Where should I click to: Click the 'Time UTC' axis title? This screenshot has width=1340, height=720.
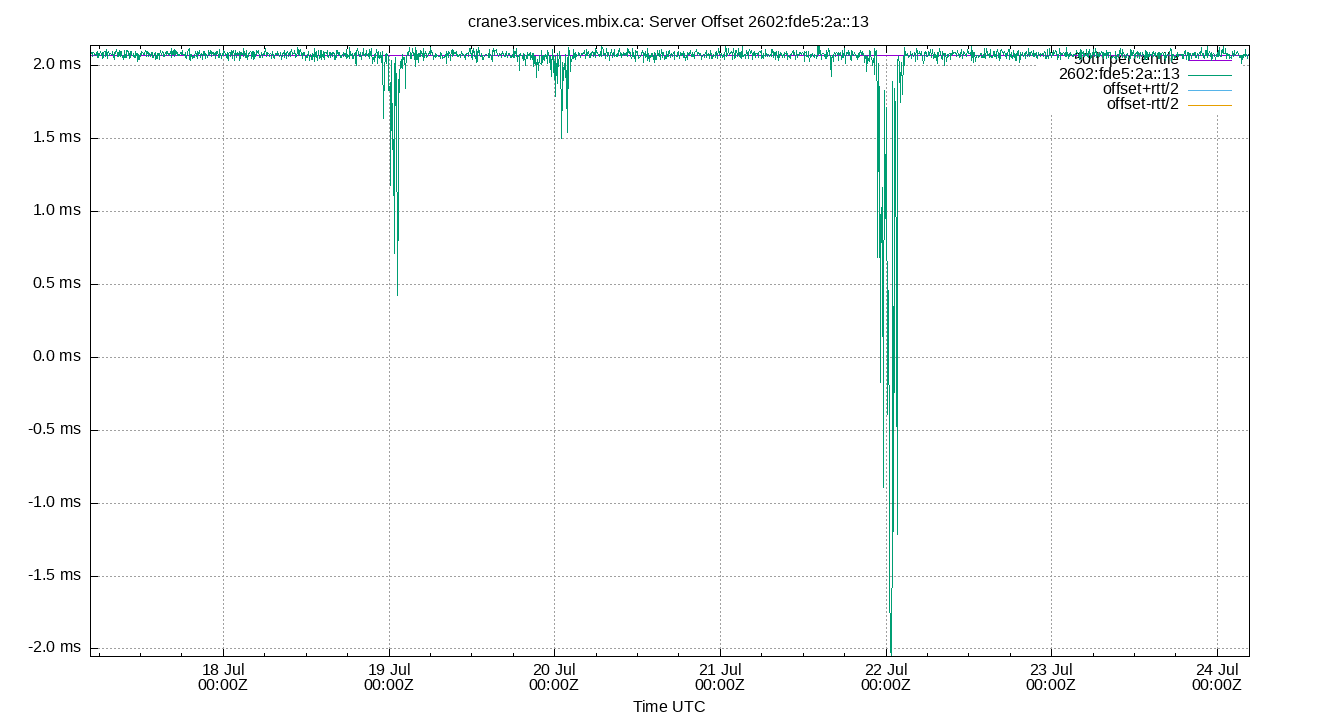coord(669,707)
